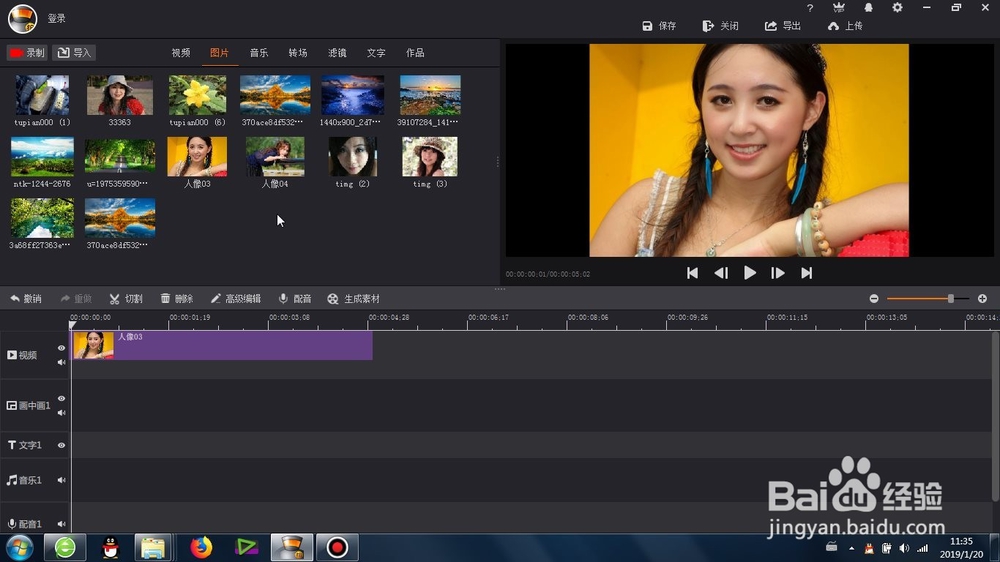Jump to start of preview

pyautogui.click(x=692, y=273)
